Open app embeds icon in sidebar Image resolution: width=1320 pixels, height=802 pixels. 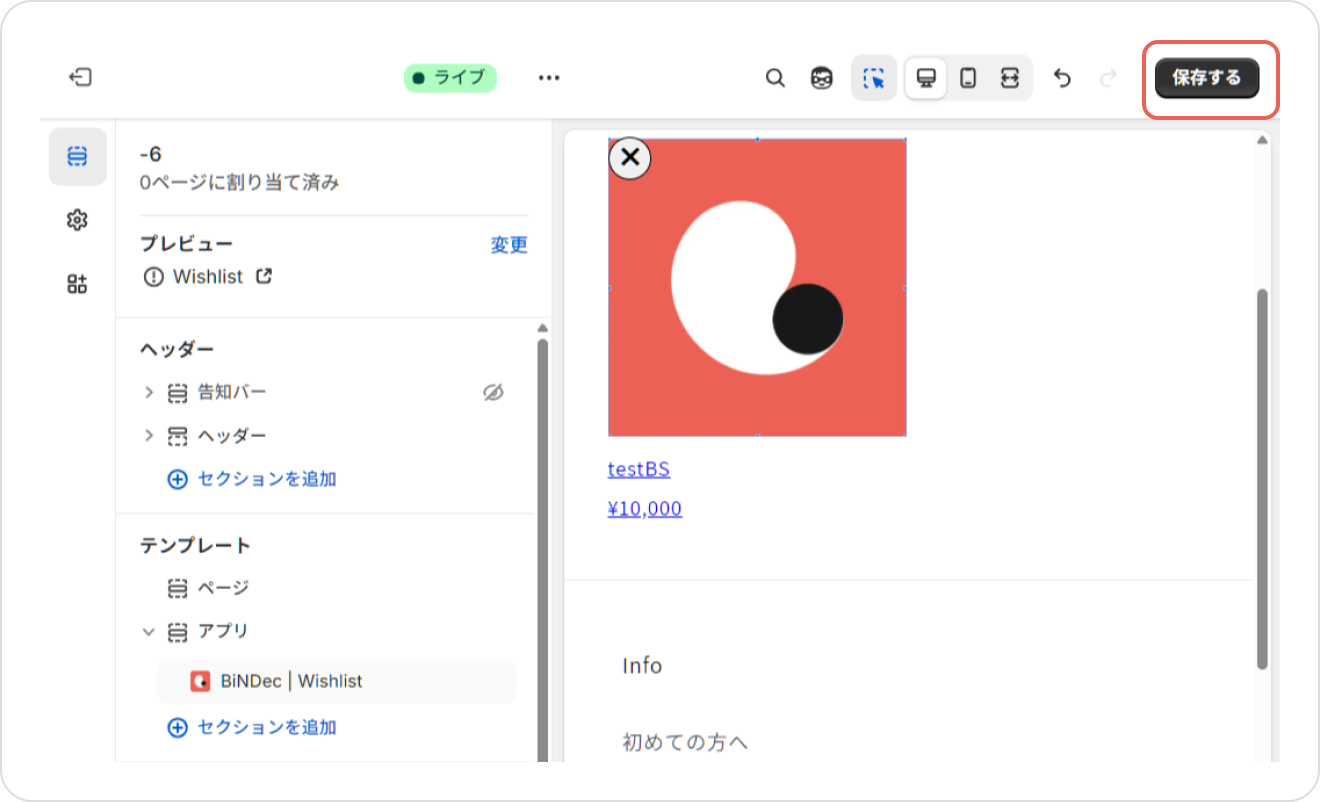pyautogui.click(x=78, y=284)
